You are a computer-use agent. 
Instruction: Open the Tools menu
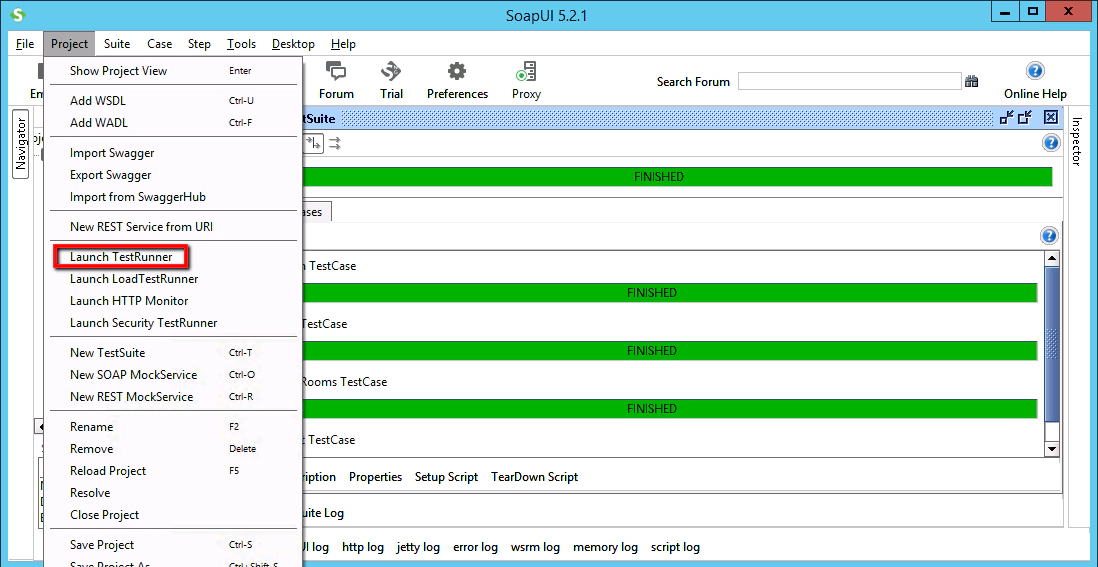(x=241, y=44)
